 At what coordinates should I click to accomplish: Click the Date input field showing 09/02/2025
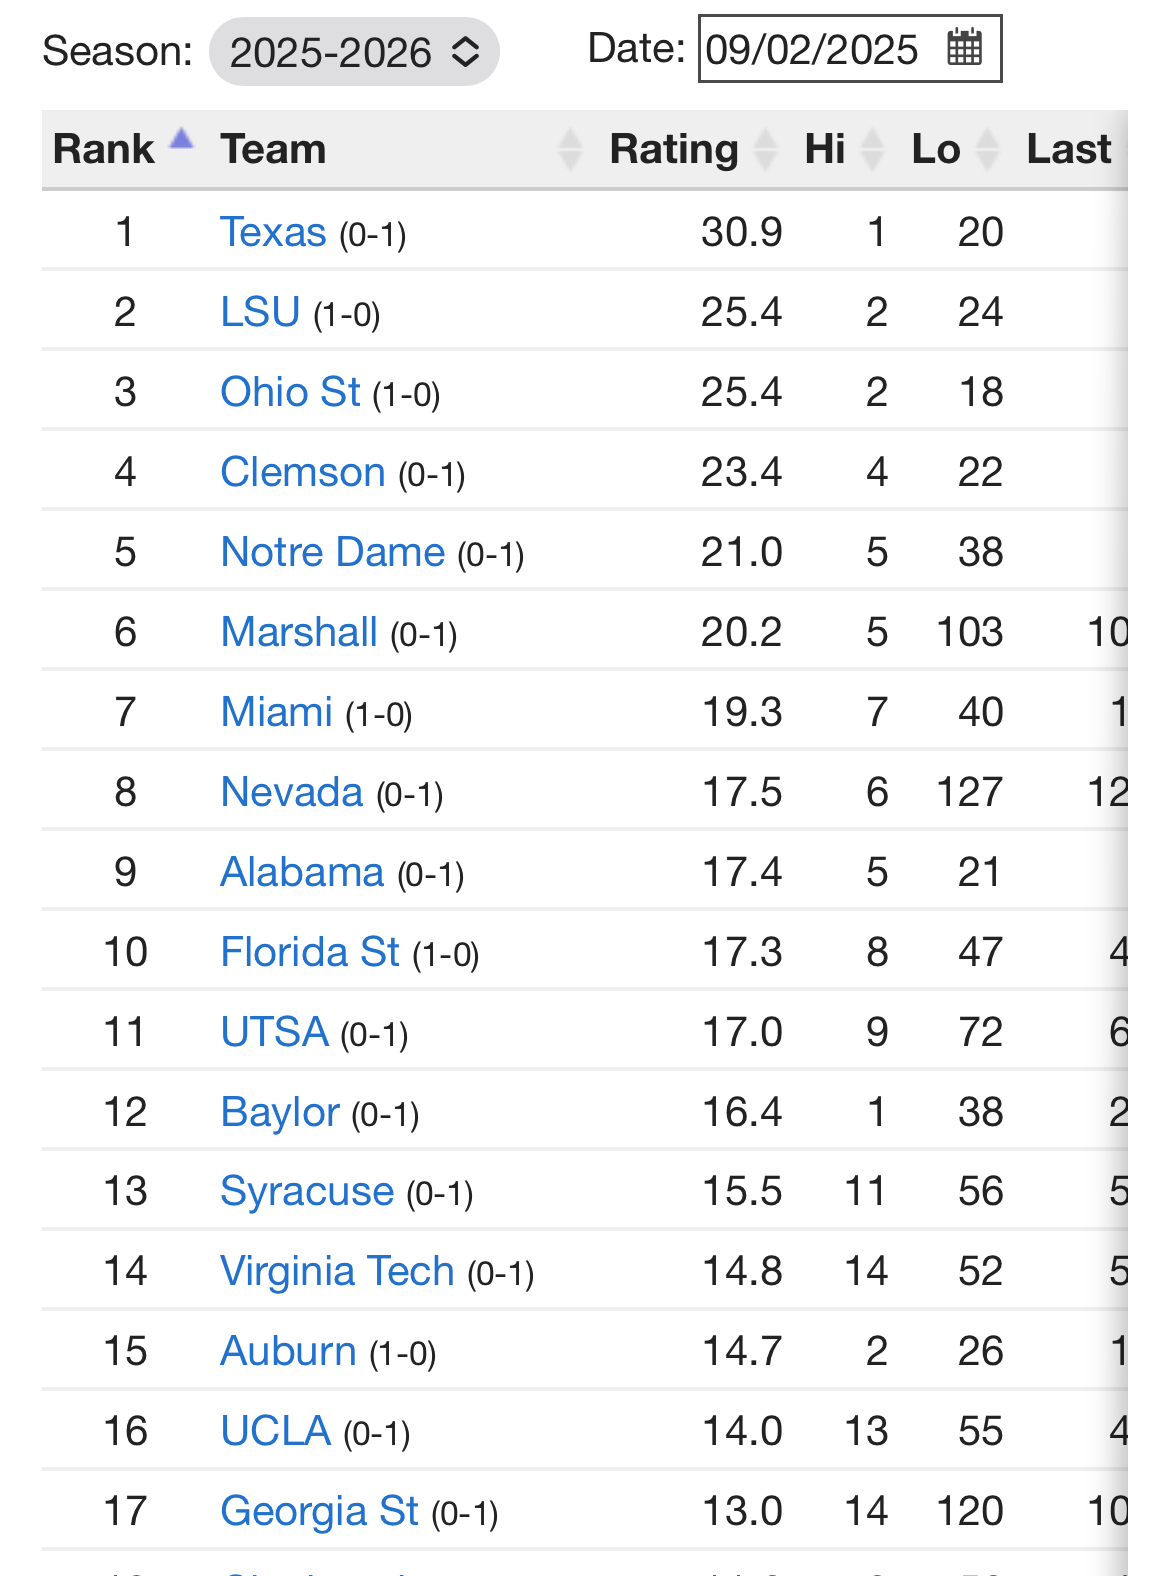(x=850, y=48)
